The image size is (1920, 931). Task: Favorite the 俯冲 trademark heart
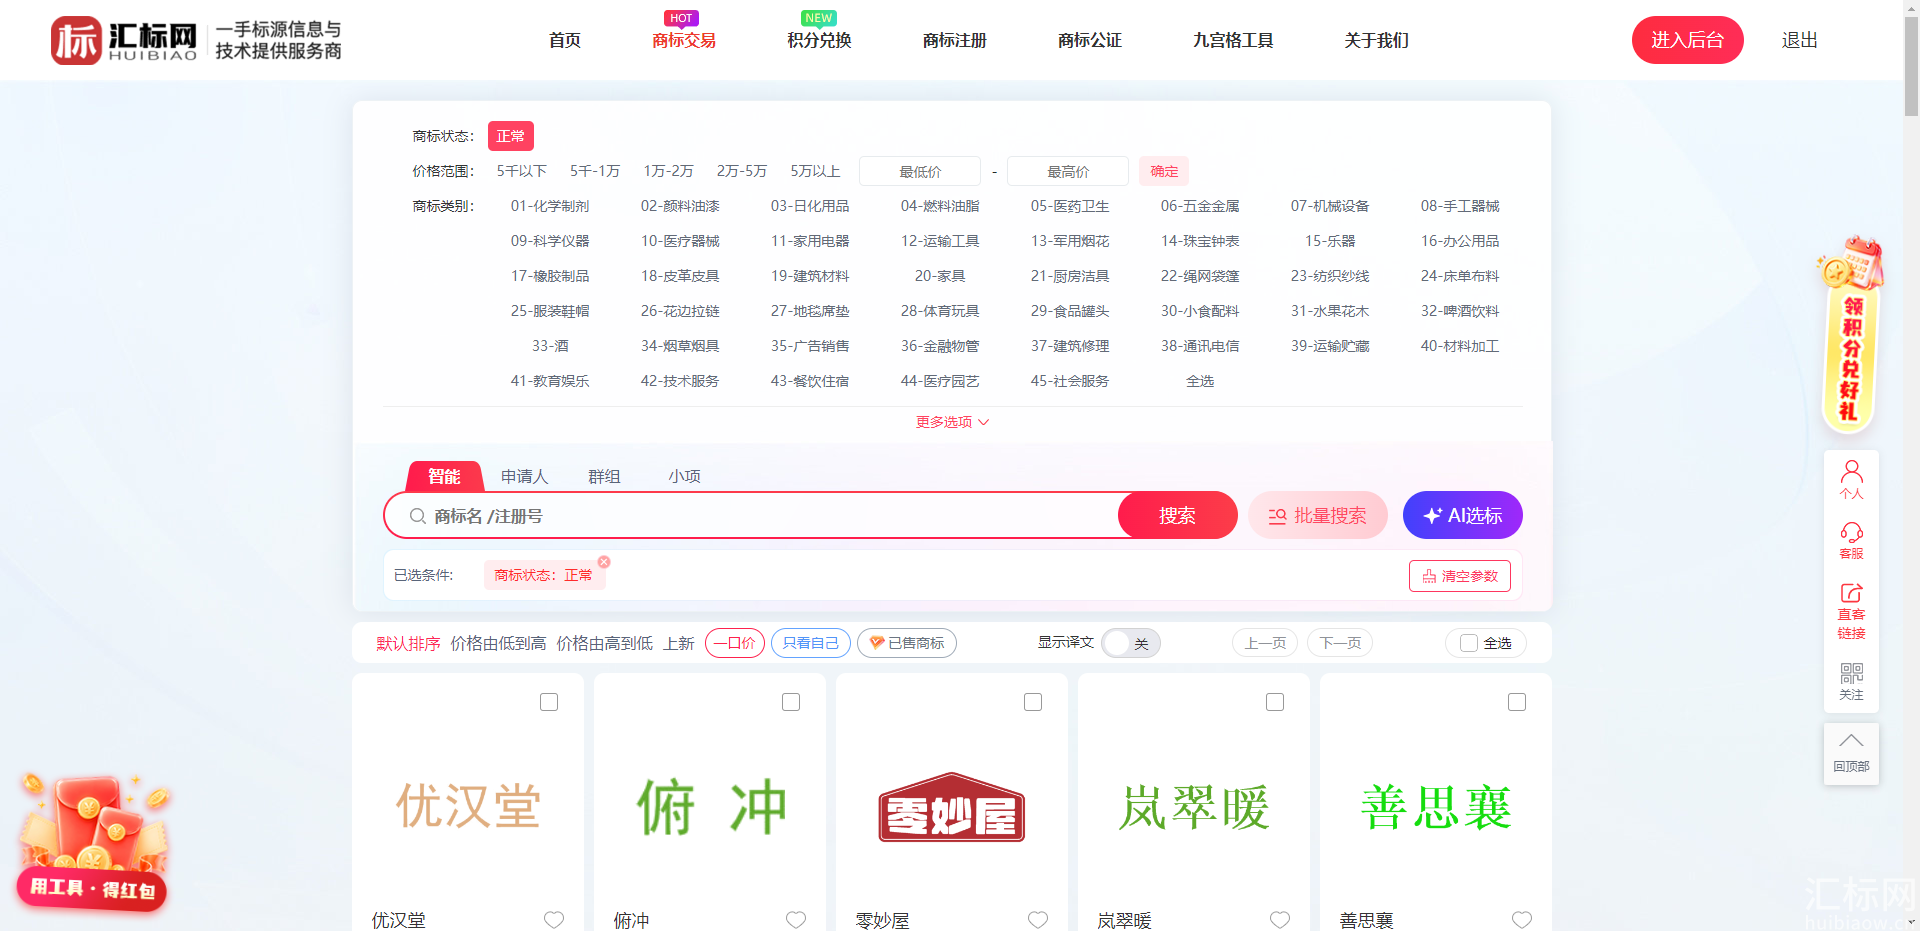[x=796, y=919]
